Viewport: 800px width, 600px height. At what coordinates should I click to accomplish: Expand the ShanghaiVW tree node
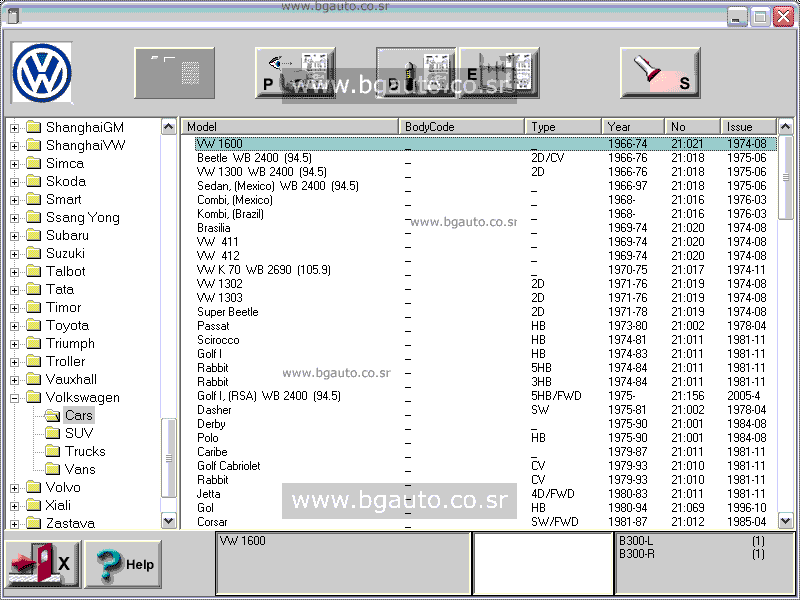pyautogui.click(x=14, y=146)
